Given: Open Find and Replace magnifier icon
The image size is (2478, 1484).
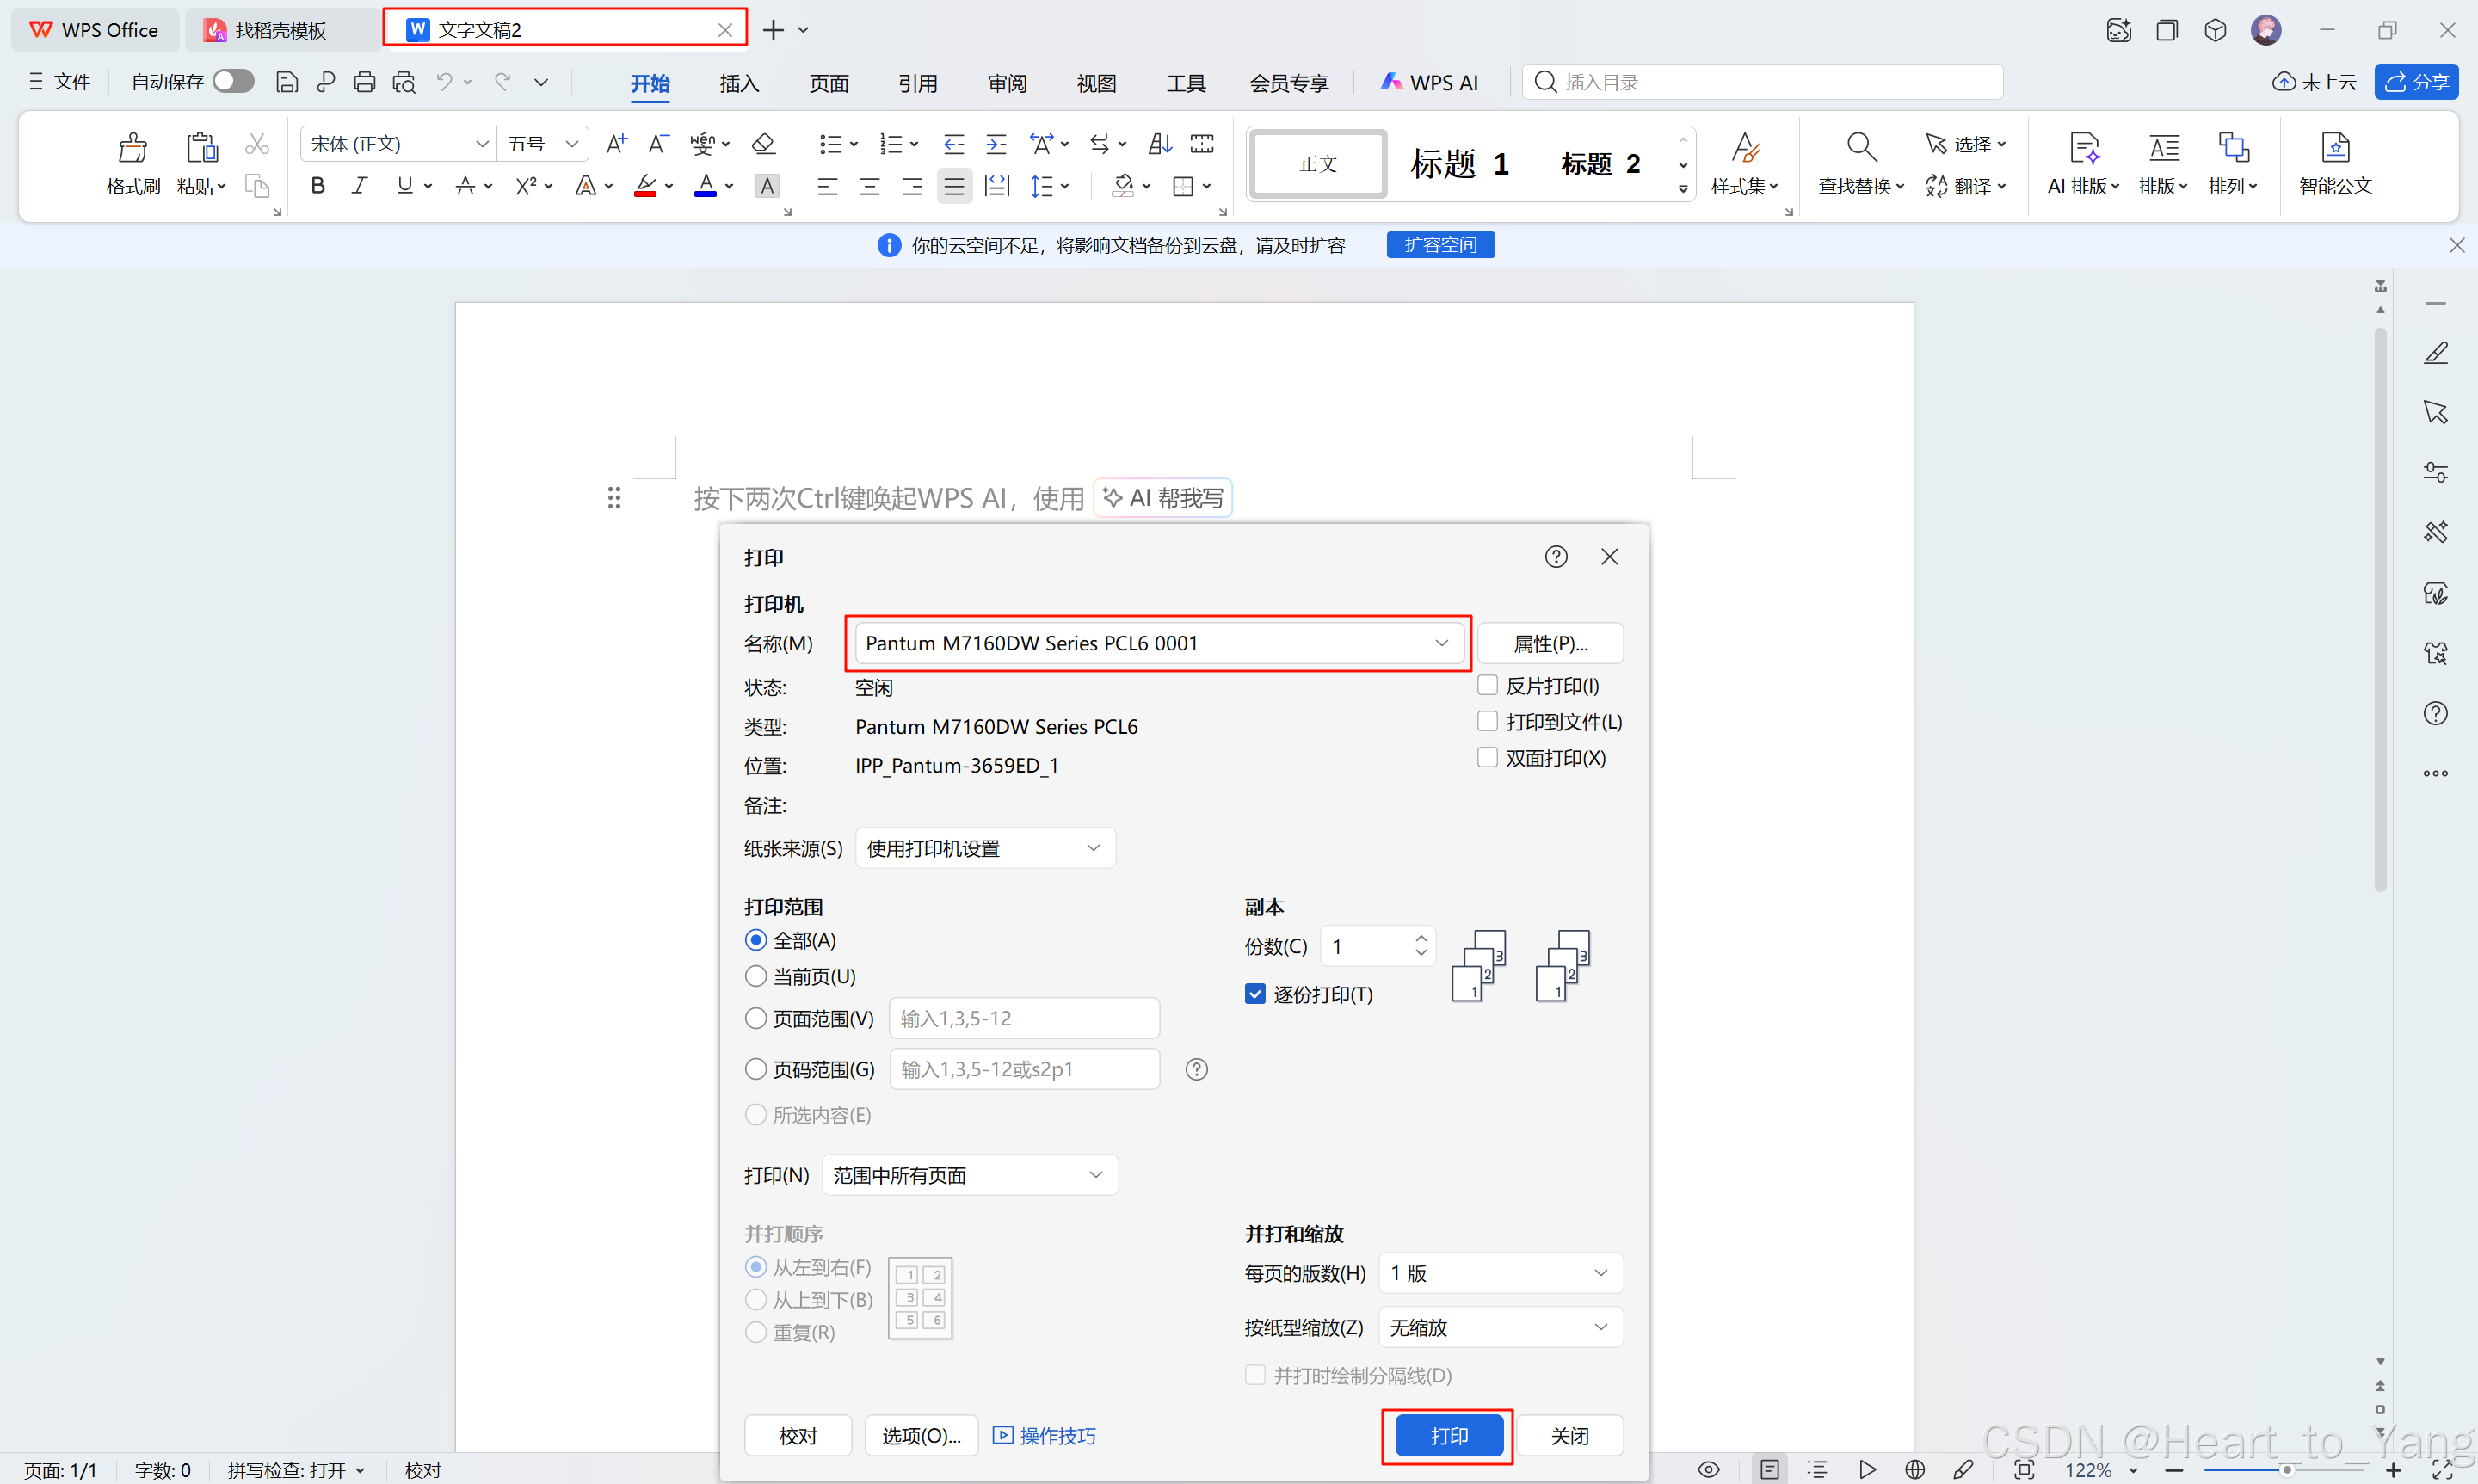Looking at the screenshot, I should (1860, 148).
